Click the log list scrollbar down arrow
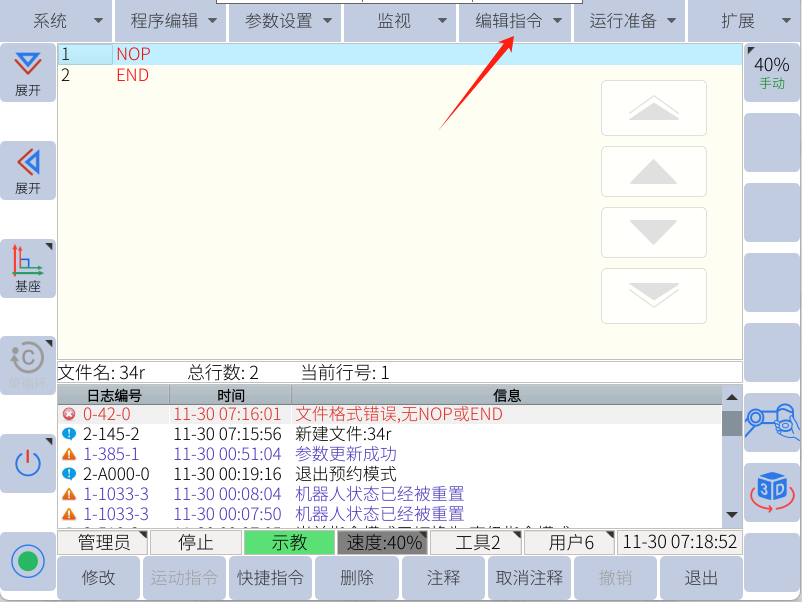This screenshot has width=802, height=602. point(732,514)
